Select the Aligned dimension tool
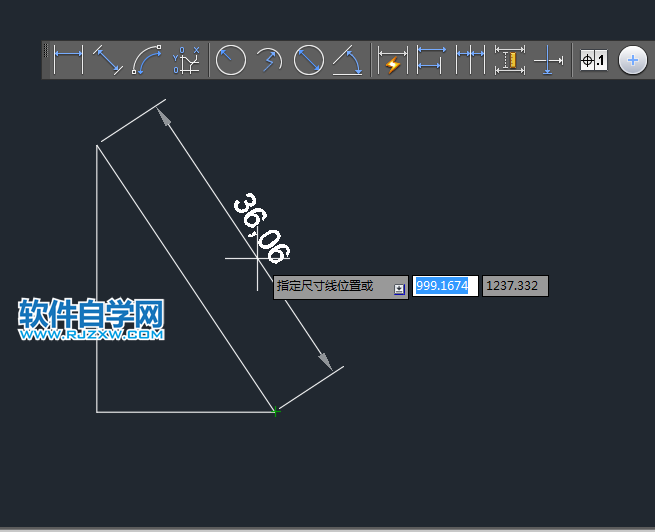This screenshot has height=532, width=655. [x=108, y=60]
